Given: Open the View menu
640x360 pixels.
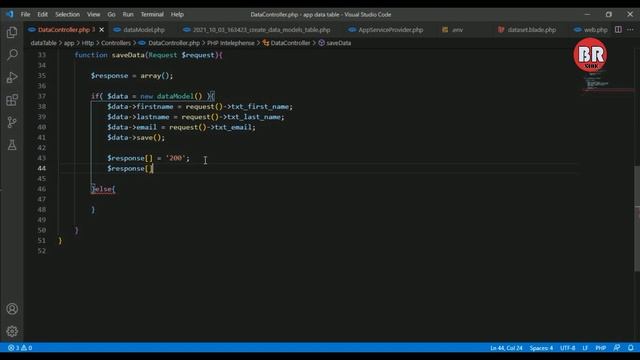Looking at the screenshot, I should [93, 14].
